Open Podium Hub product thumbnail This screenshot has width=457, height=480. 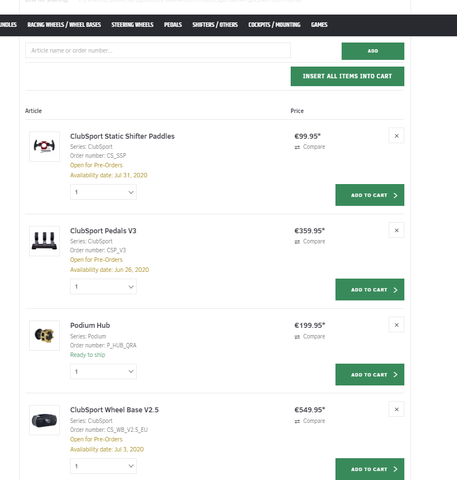[x=44, y=335]
